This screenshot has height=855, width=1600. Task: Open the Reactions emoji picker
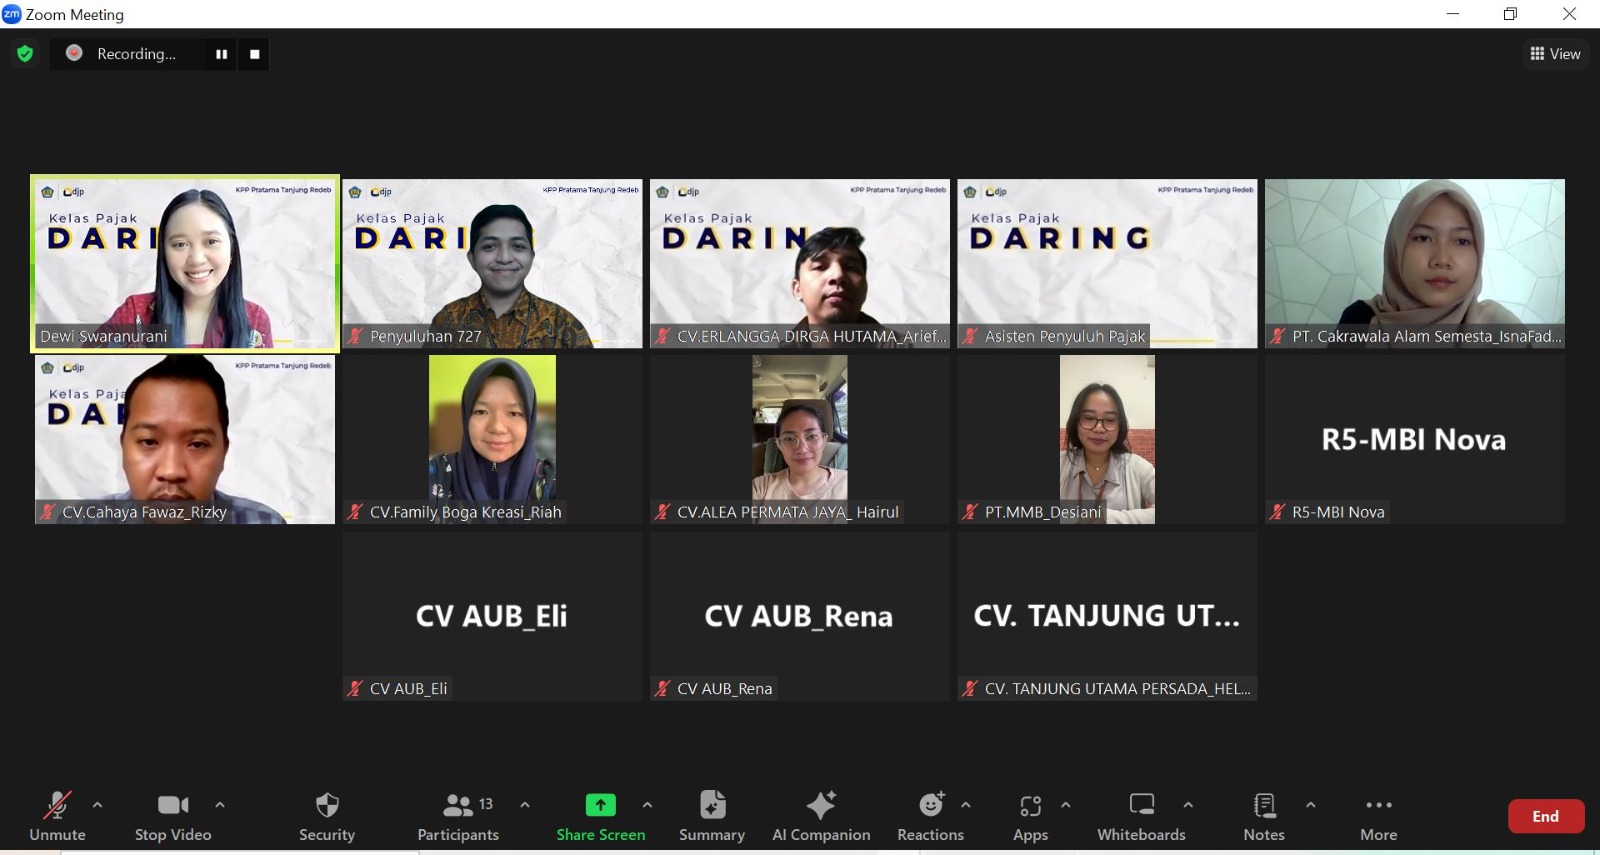pos(930,816)
